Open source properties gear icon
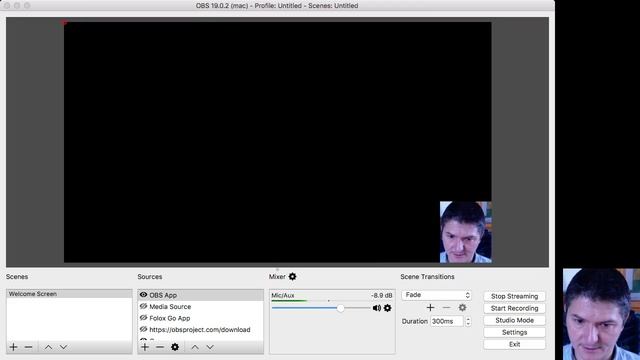The image size is (640, 360). coord(175,347)
